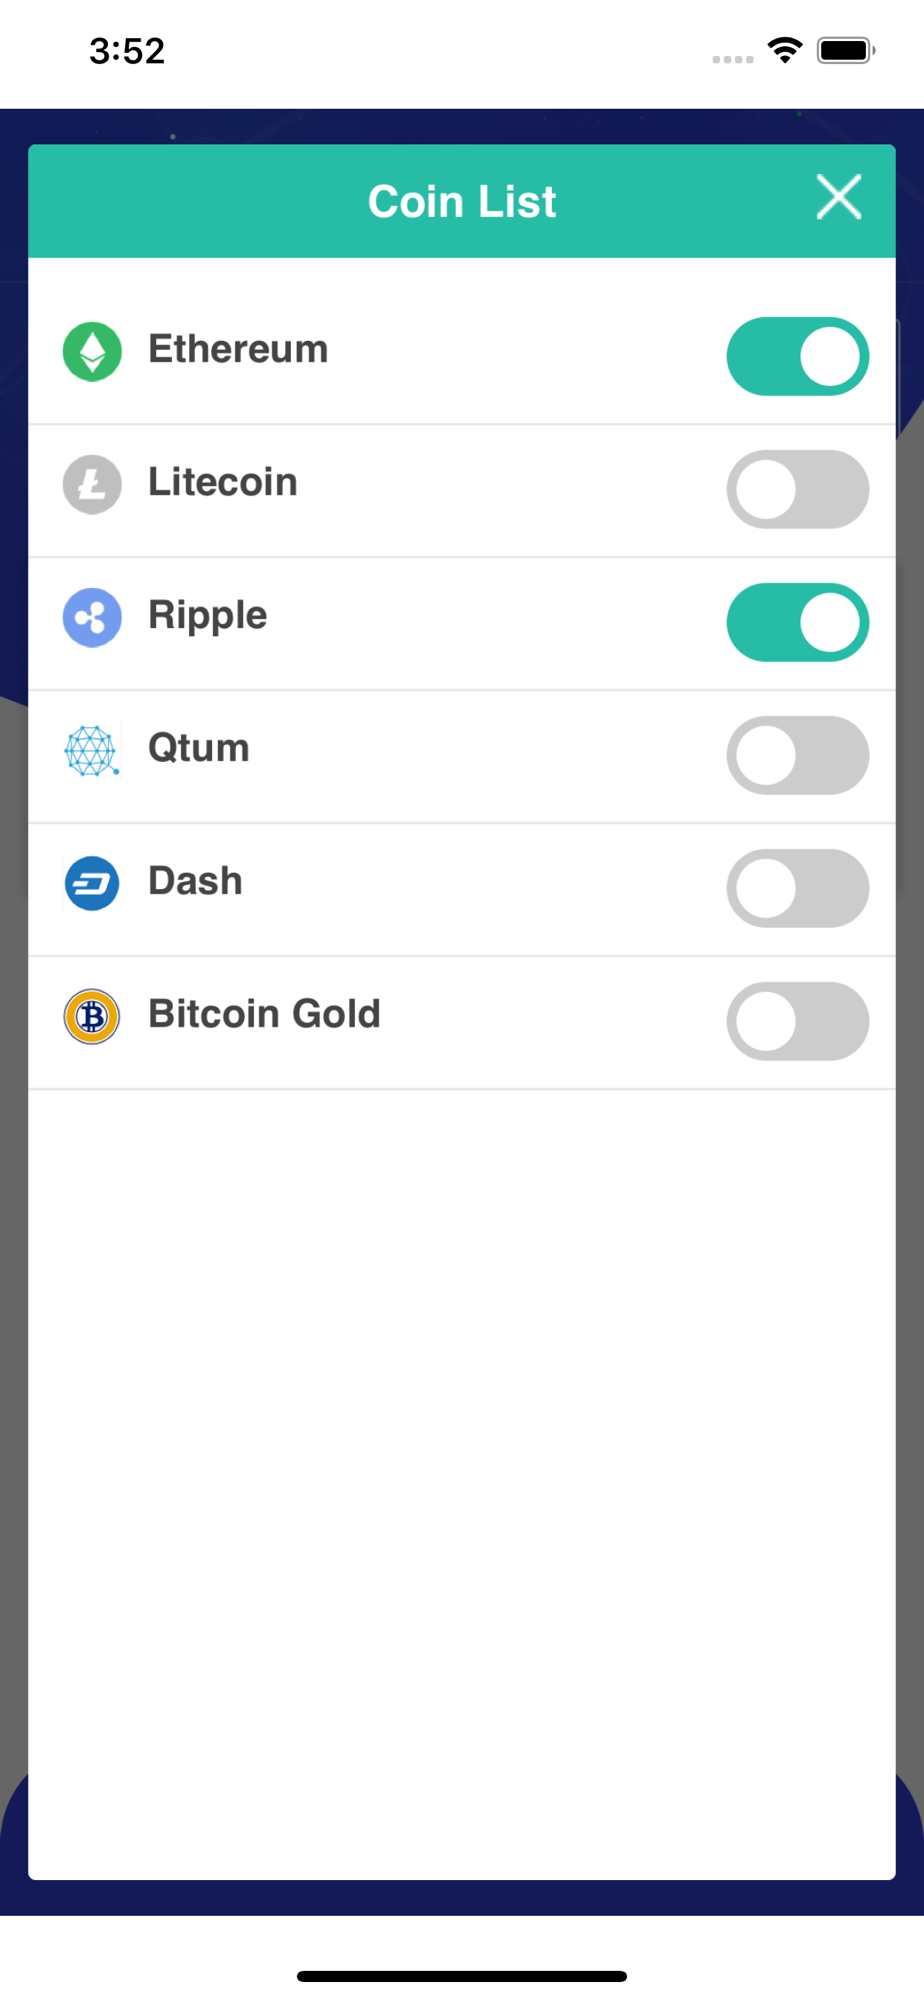Tap the blue Ripple coin icon

tap(92, 618)
